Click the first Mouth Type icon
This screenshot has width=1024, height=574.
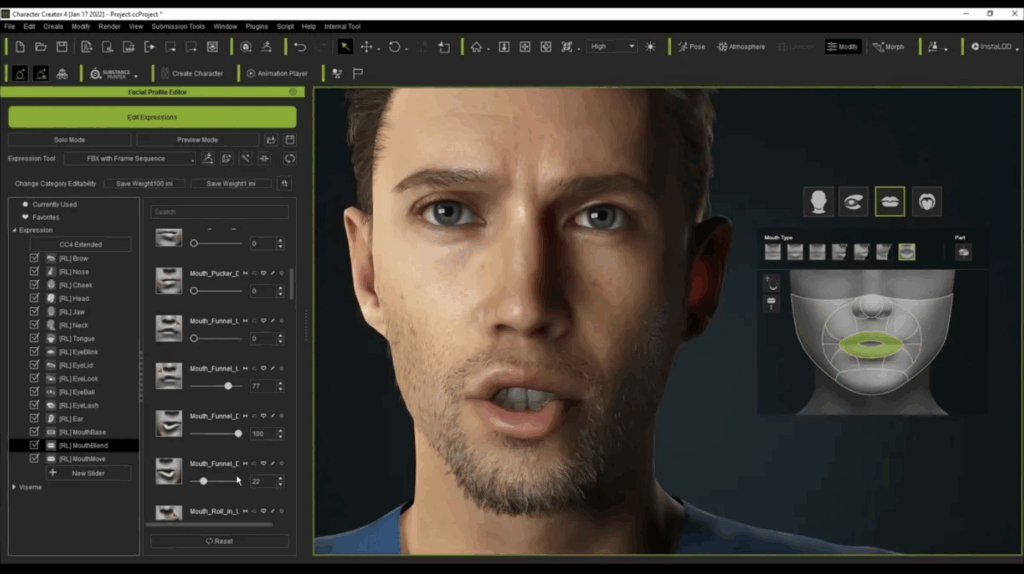(x=773, y=252)
